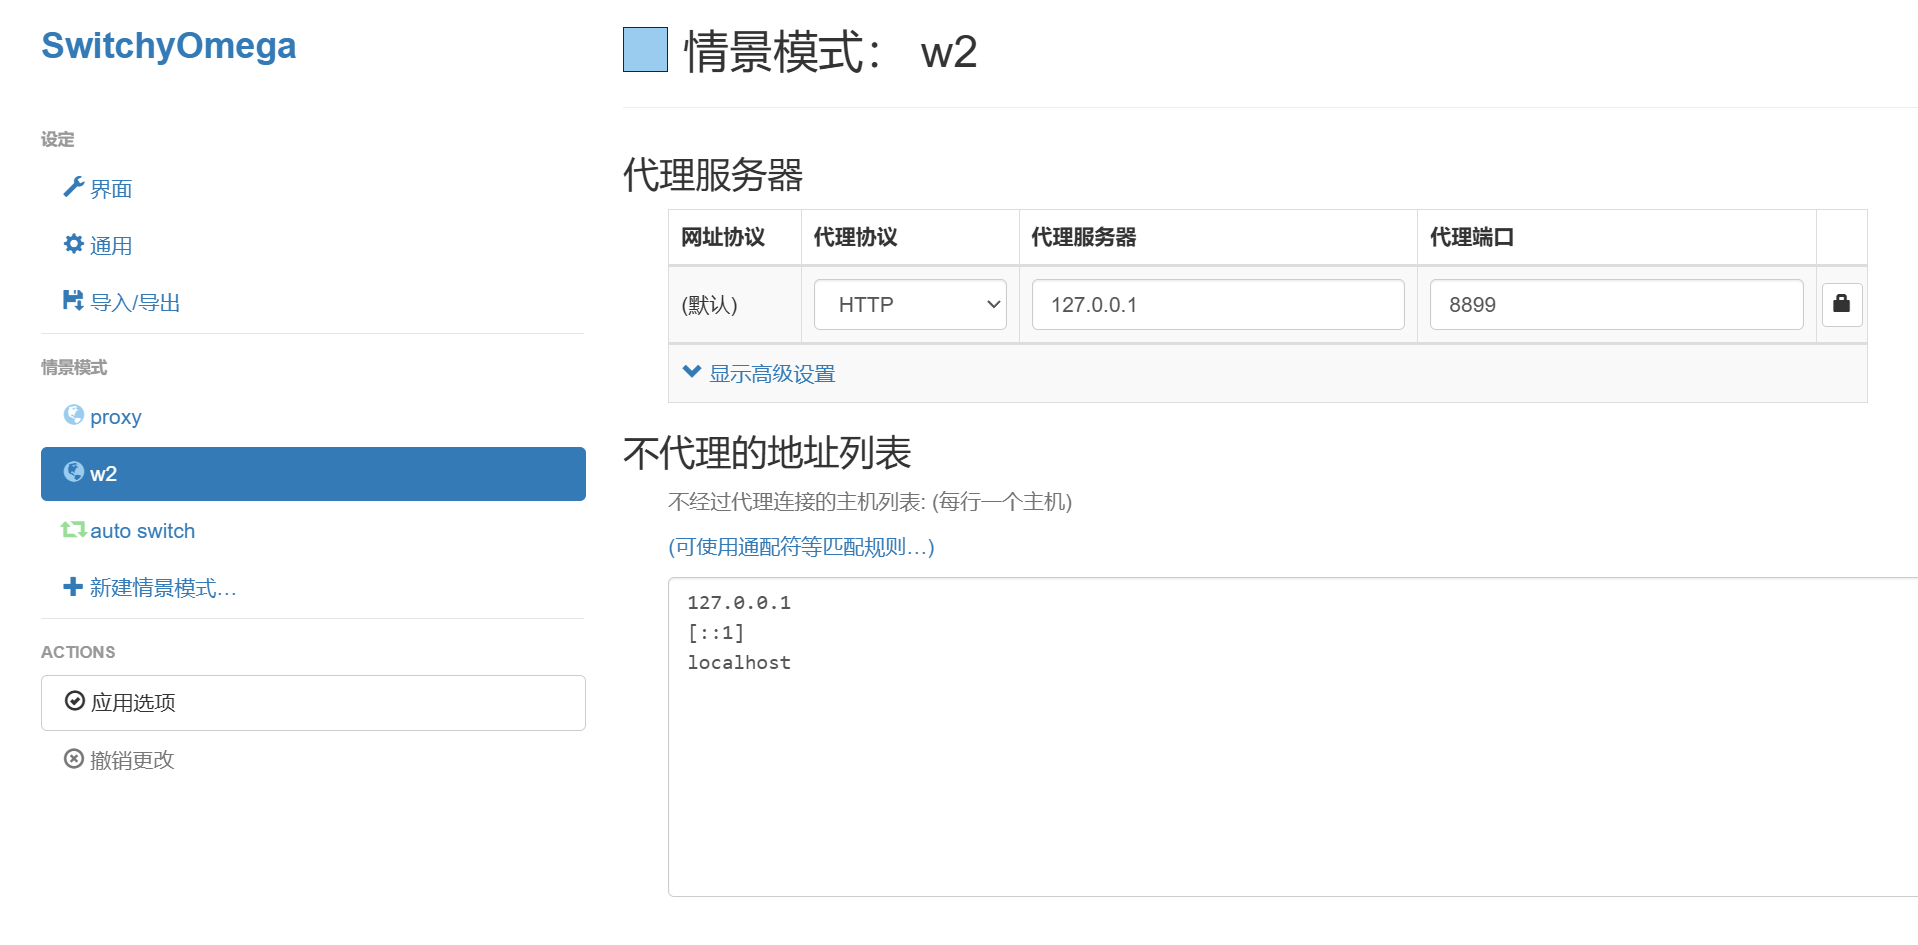Click the plus icon for 新建情景模式

[x=73, y=587]
